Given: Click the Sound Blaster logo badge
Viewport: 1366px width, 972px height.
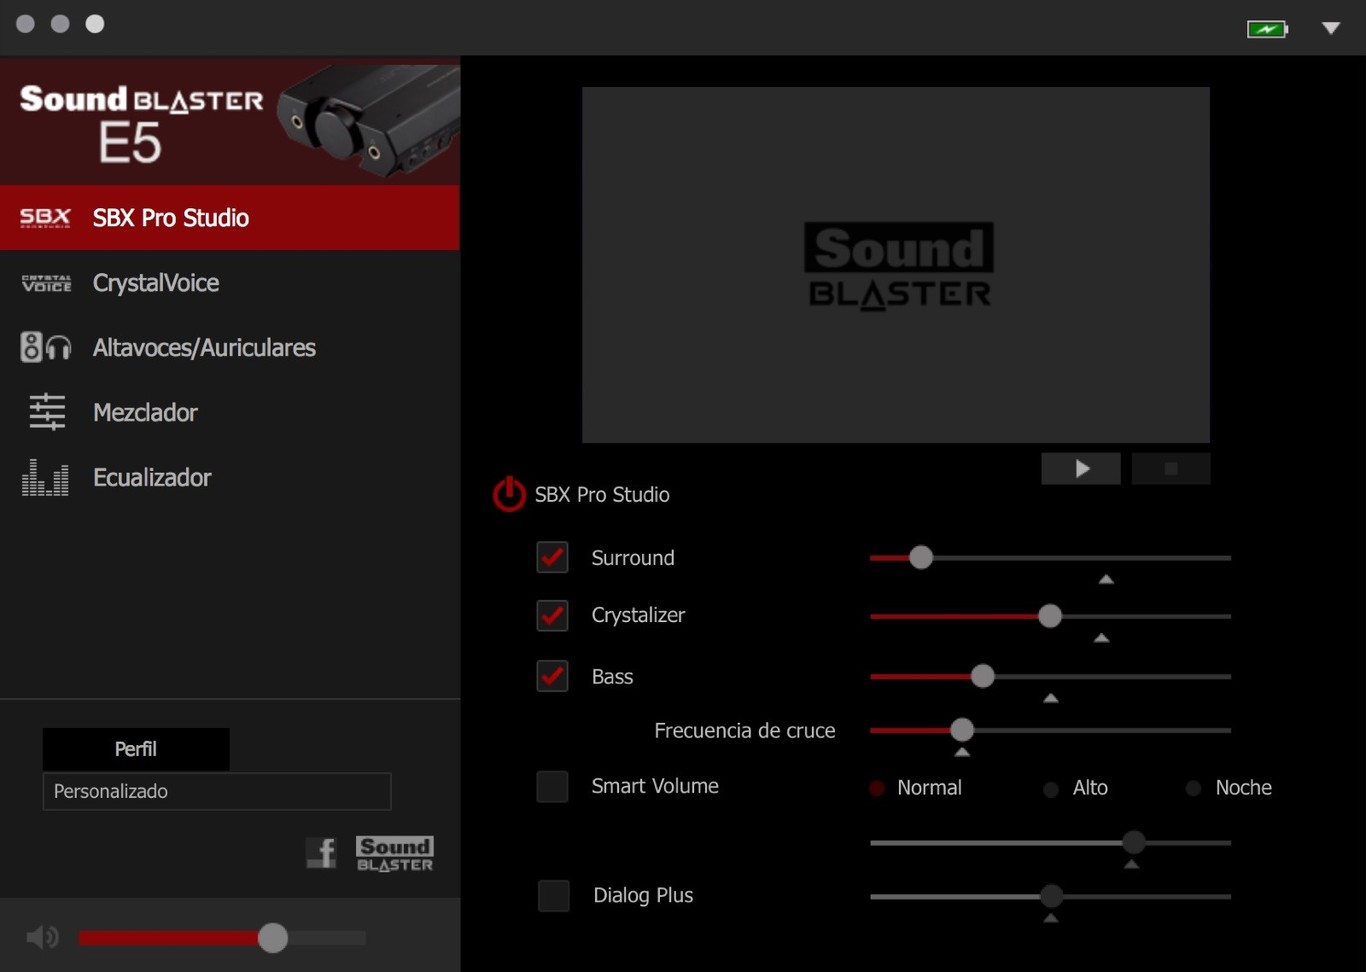Looking at the screenshot, I should (394, 852).
